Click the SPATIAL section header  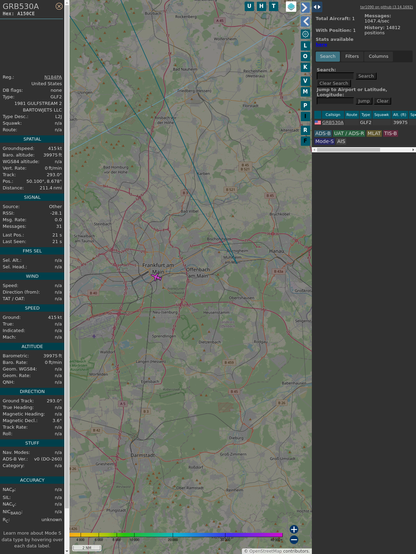click(32, 139)
